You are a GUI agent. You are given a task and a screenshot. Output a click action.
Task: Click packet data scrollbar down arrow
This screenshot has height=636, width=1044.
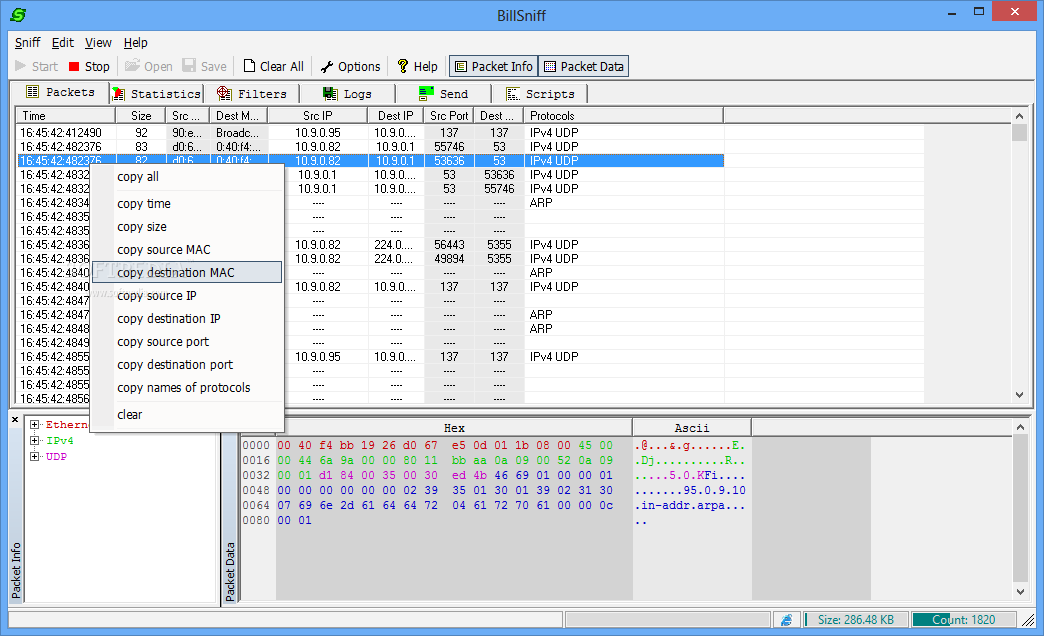1020,591
